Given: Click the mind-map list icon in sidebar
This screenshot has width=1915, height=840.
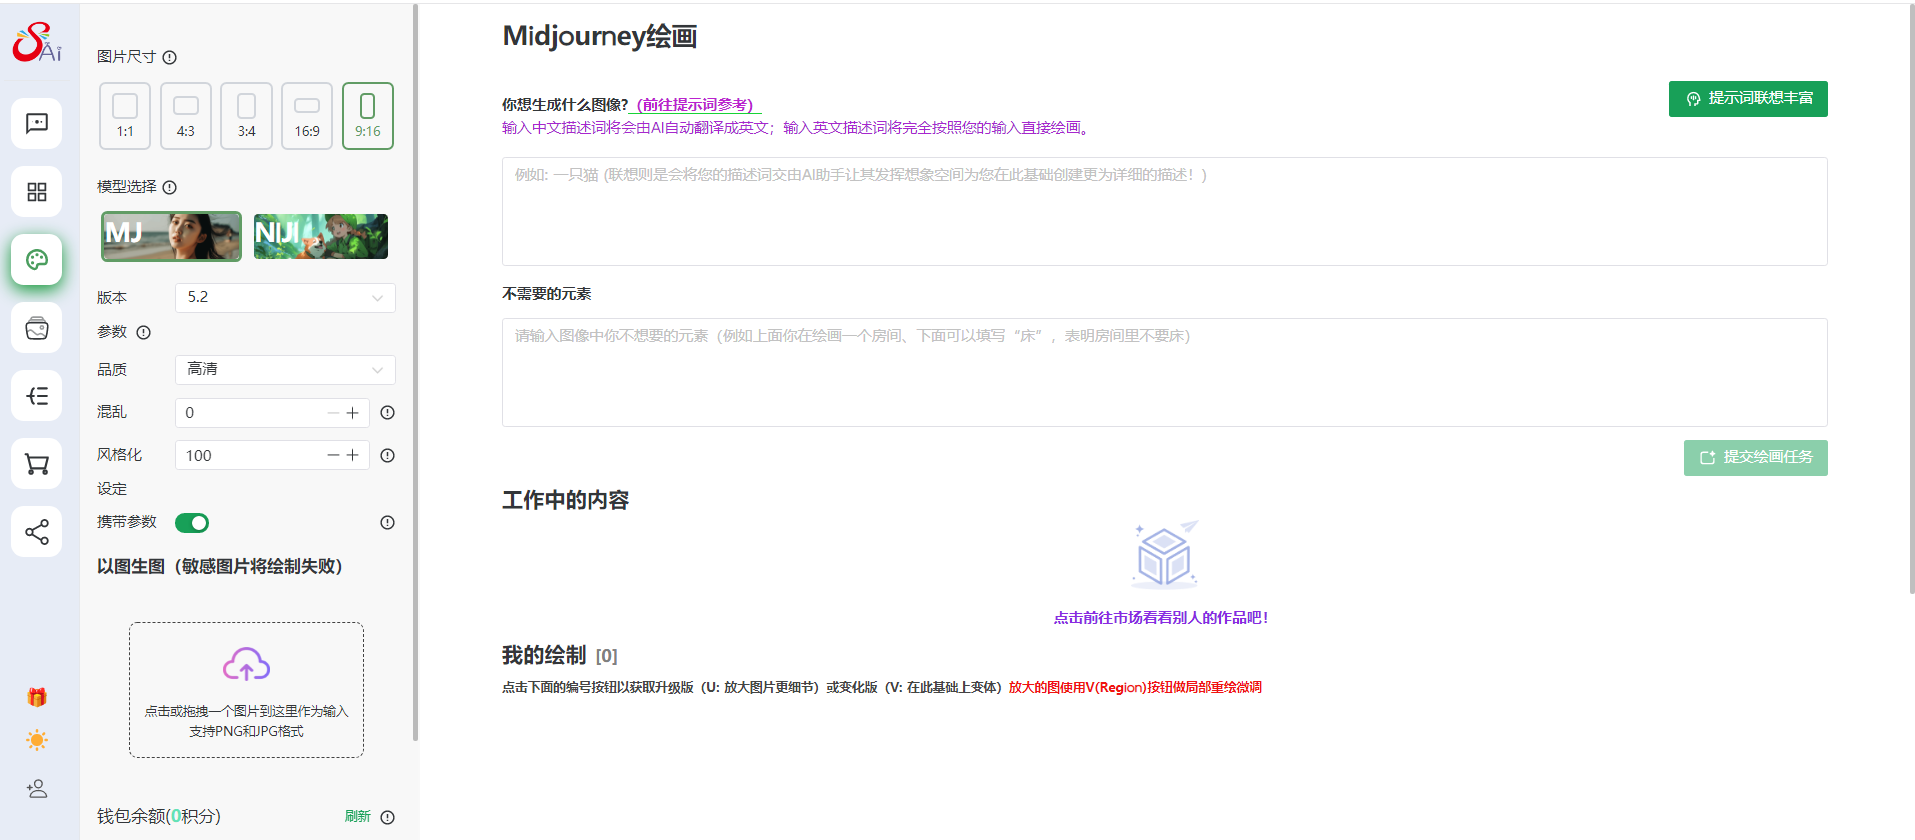Looking at the screenshot, I should click(37, 396).
